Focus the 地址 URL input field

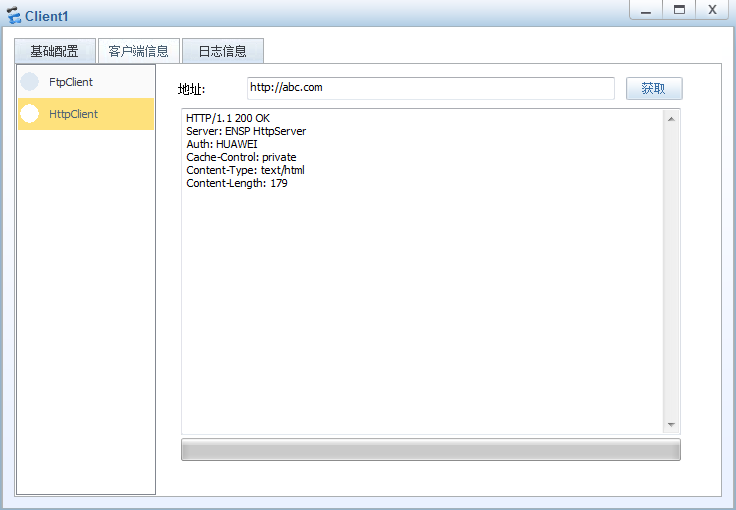click(430, 88)
